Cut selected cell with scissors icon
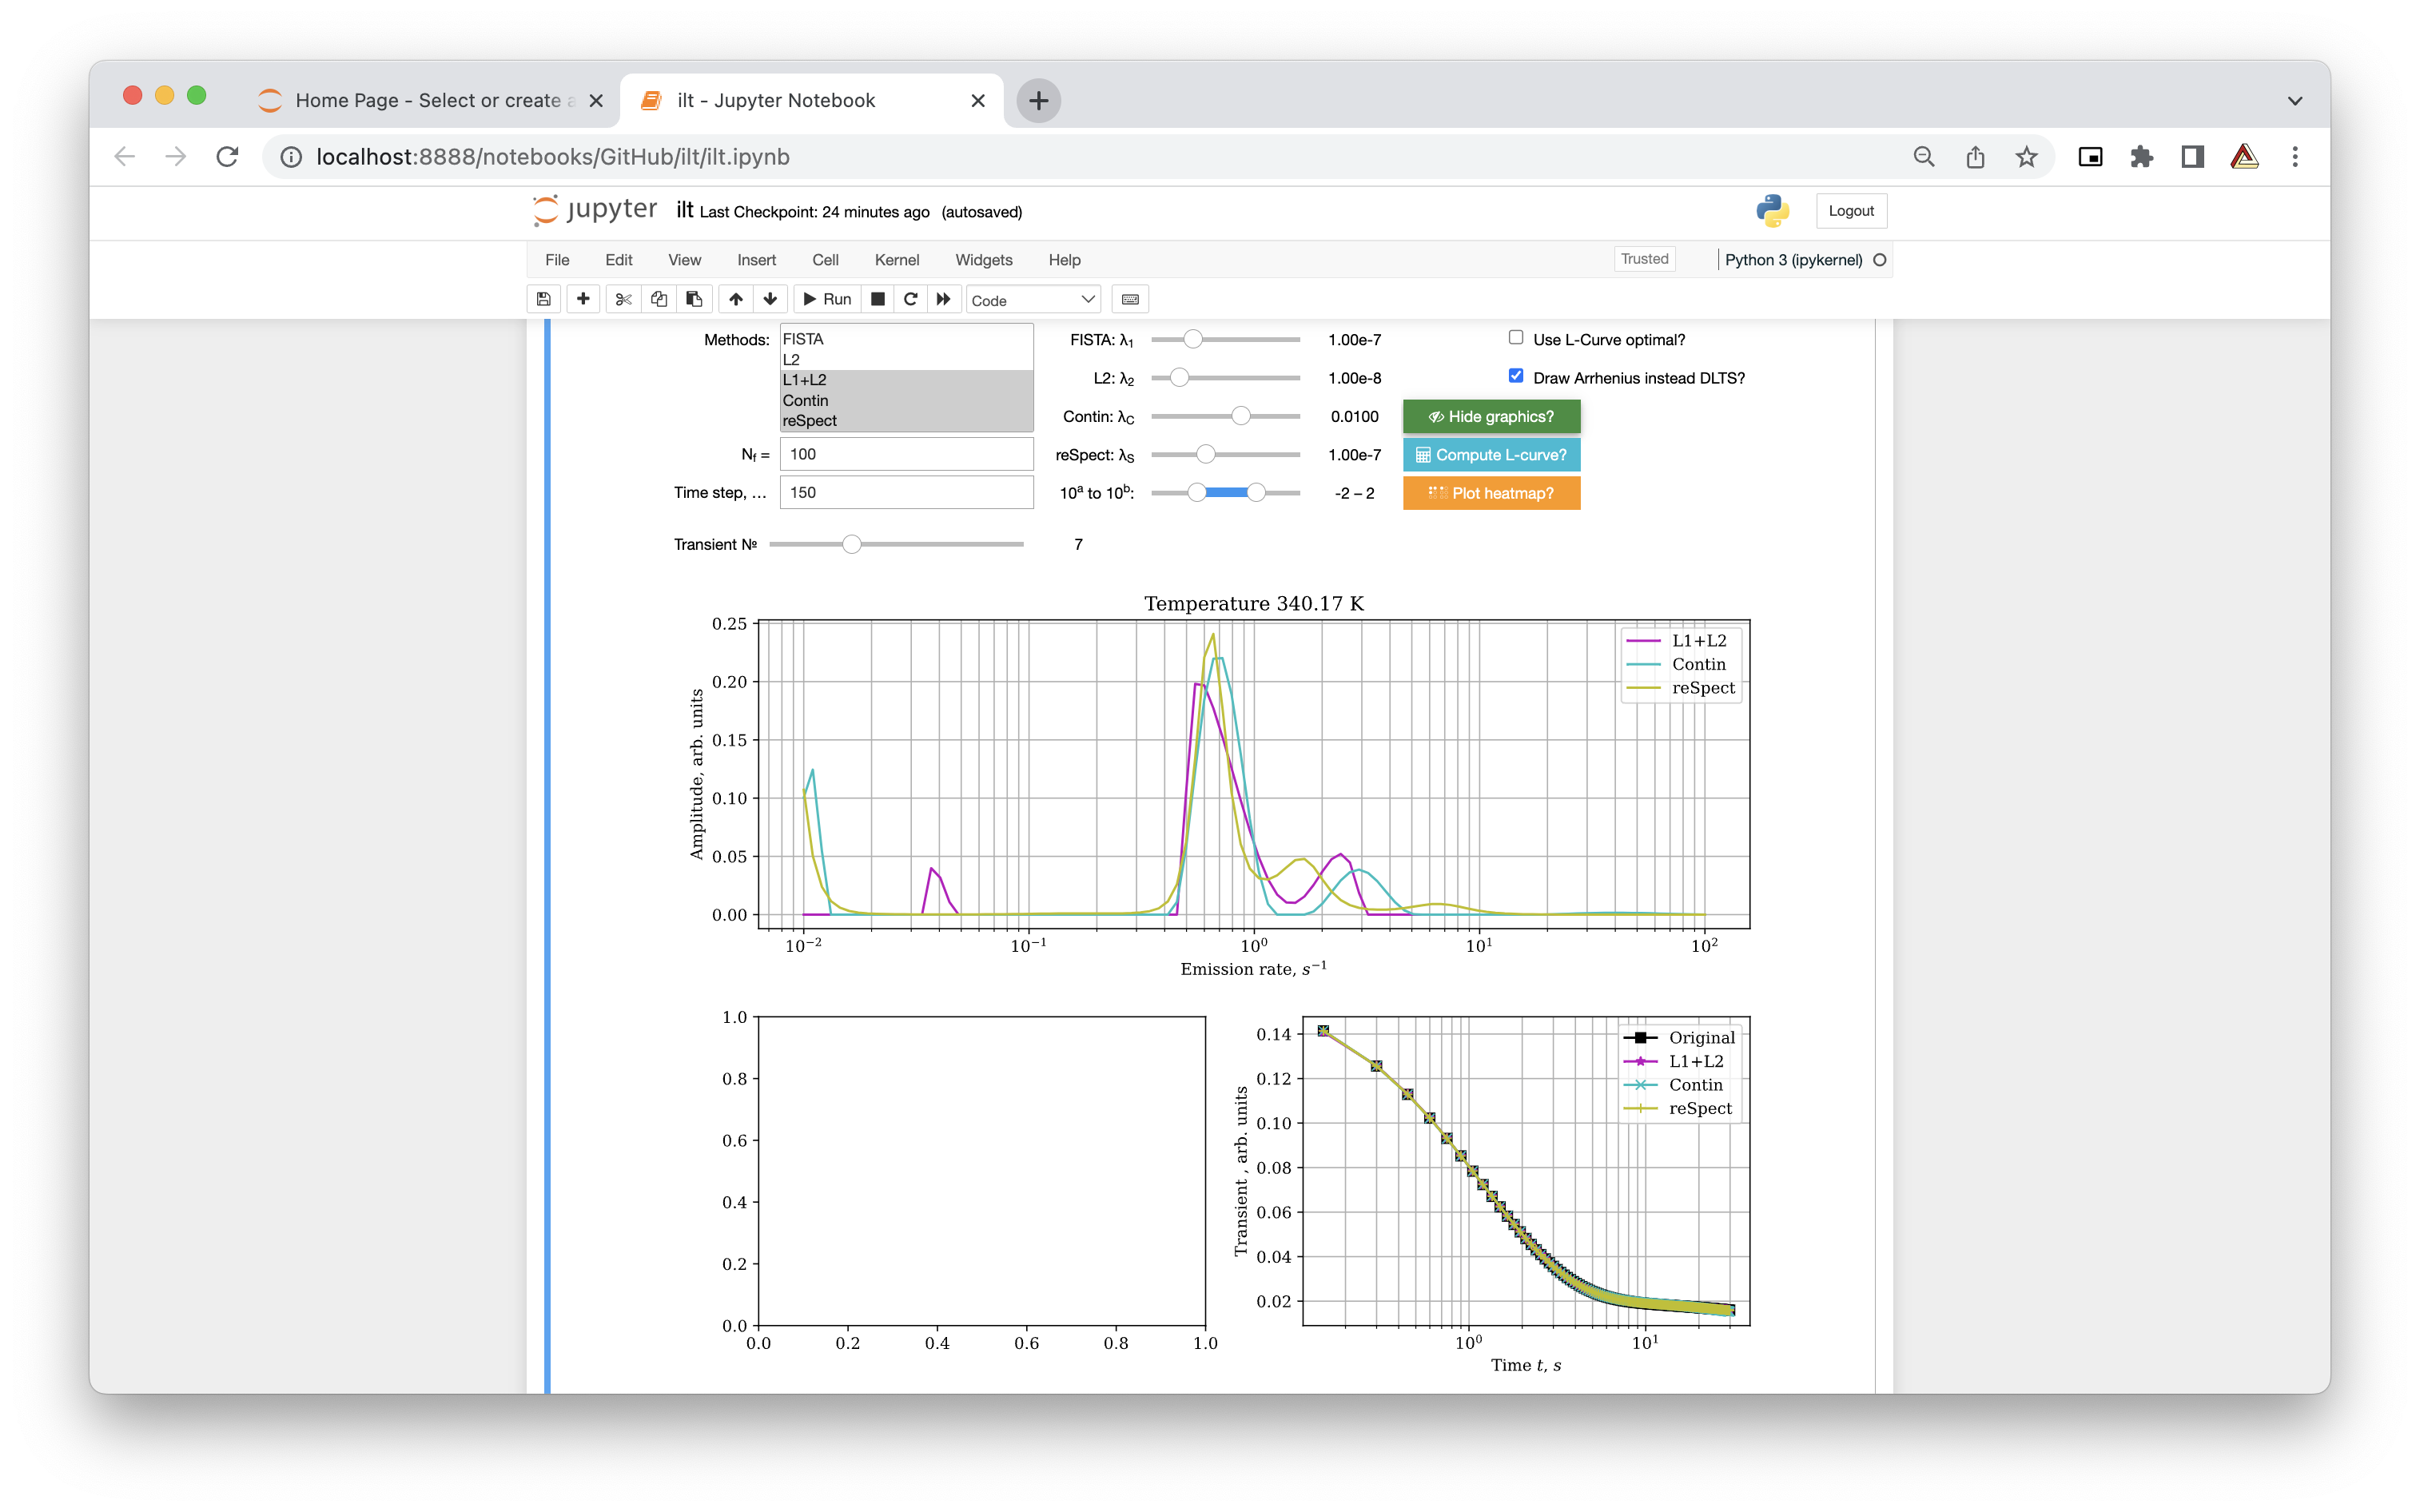This screenshot has width=2420, height=1512. pyautogui.click(x=623, y=299)
